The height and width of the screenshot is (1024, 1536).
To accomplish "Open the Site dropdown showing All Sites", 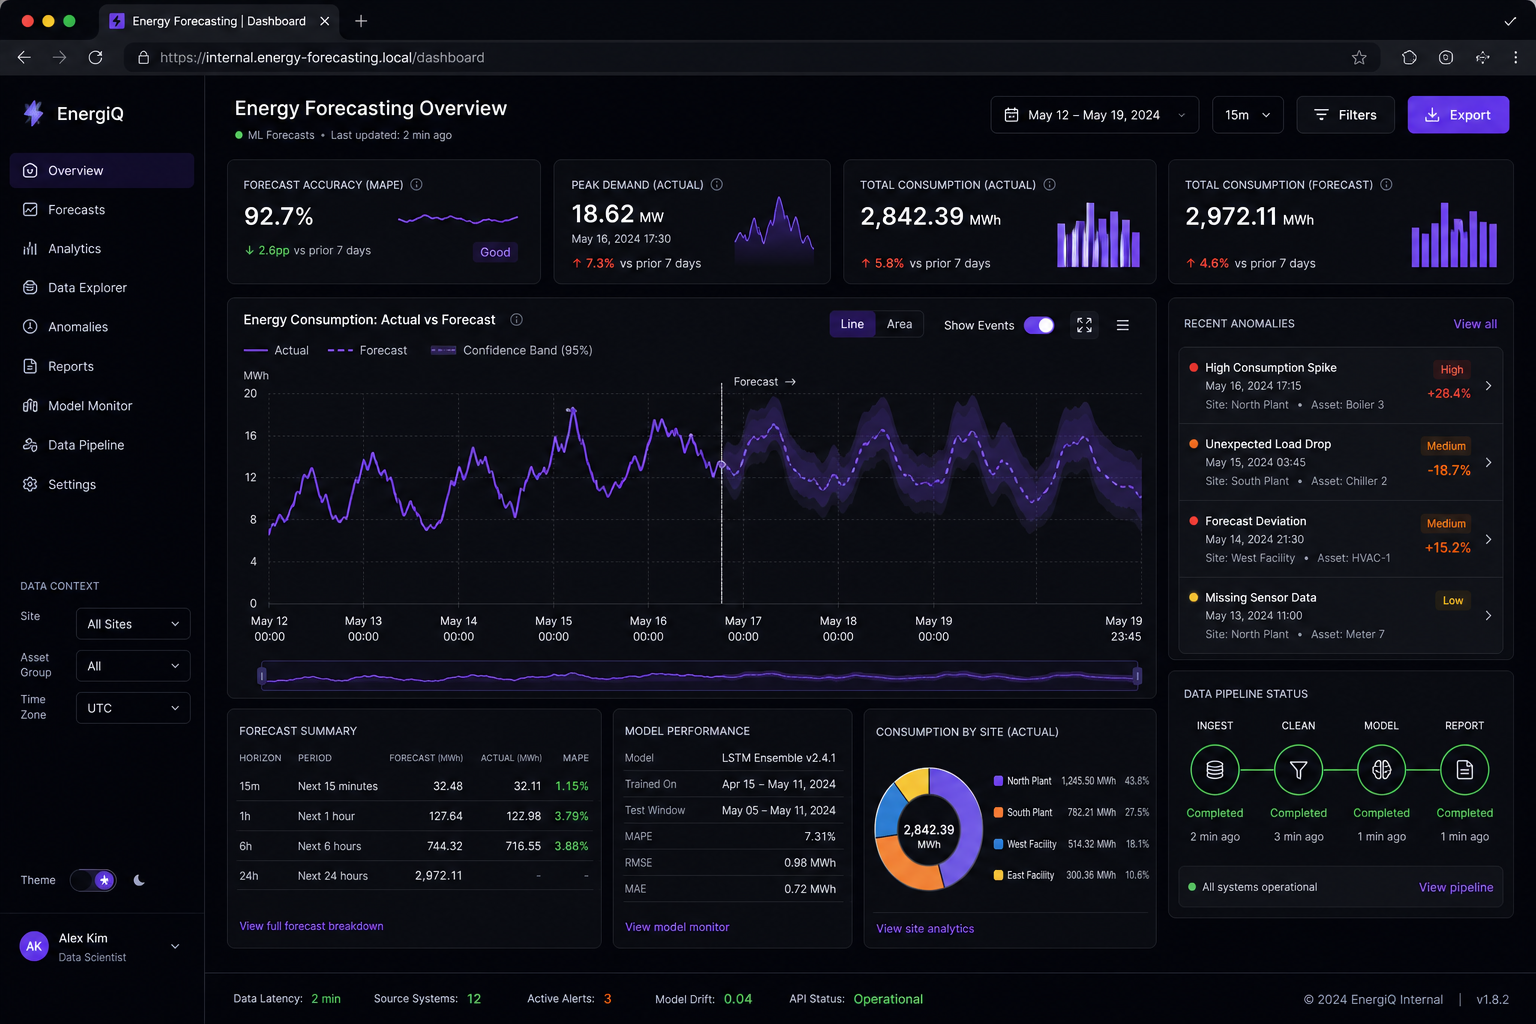I will (x=133, y=624).
